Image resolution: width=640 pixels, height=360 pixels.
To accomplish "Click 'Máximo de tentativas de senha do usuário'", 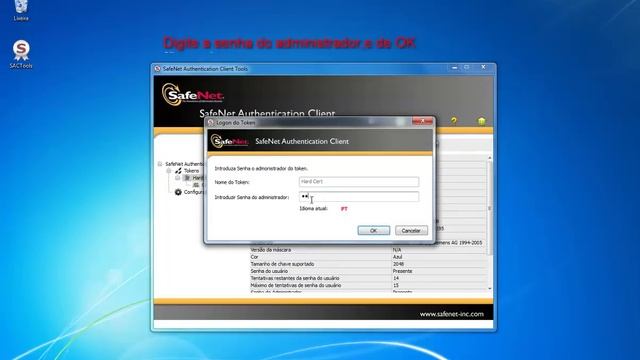I will click(x=296, y=285).
